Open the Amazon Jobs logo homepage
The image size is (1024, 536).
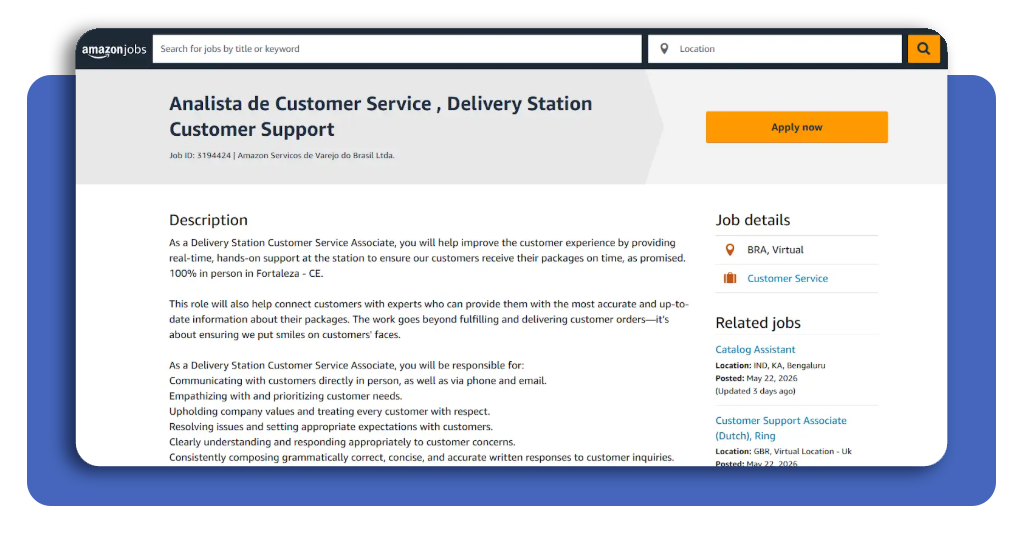(x=114, y=50)
